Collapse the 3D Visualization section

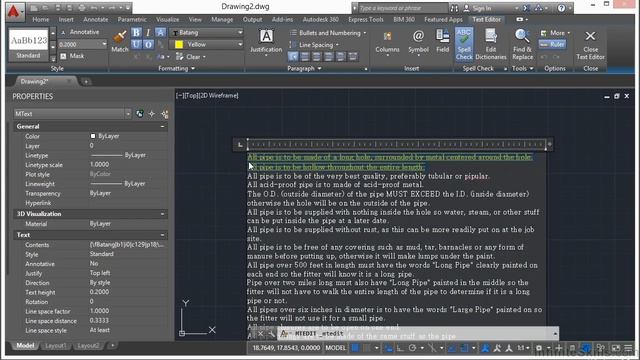pos(162,214)
